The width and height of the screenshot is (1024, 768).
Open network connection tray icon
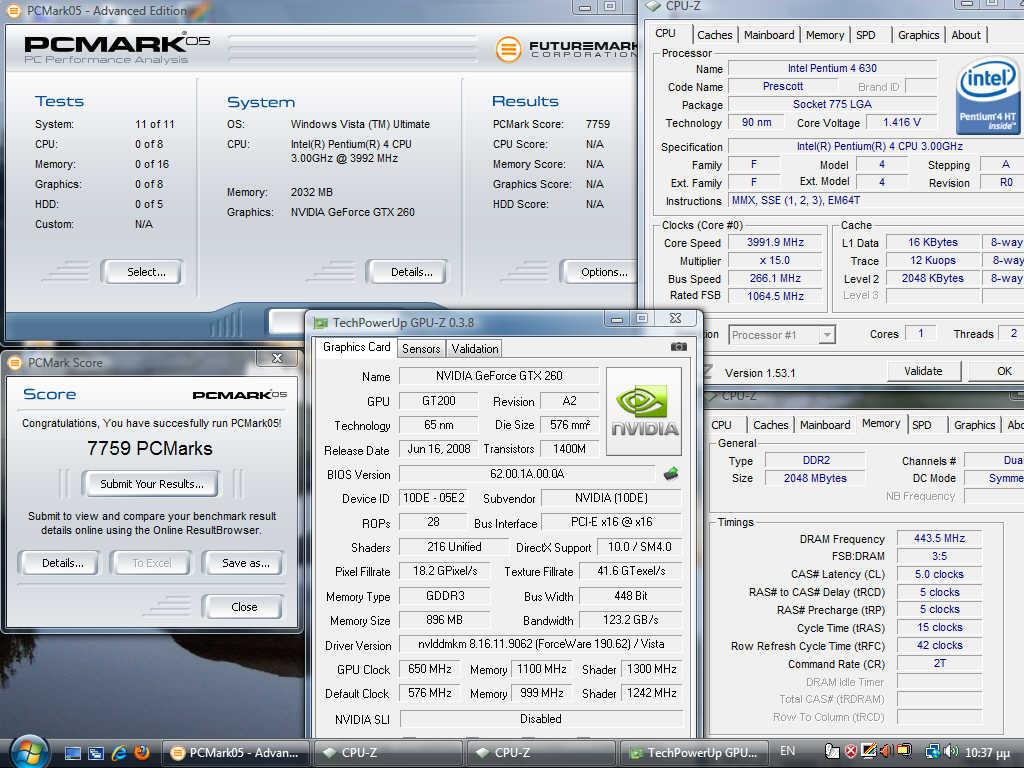[933, 752]
